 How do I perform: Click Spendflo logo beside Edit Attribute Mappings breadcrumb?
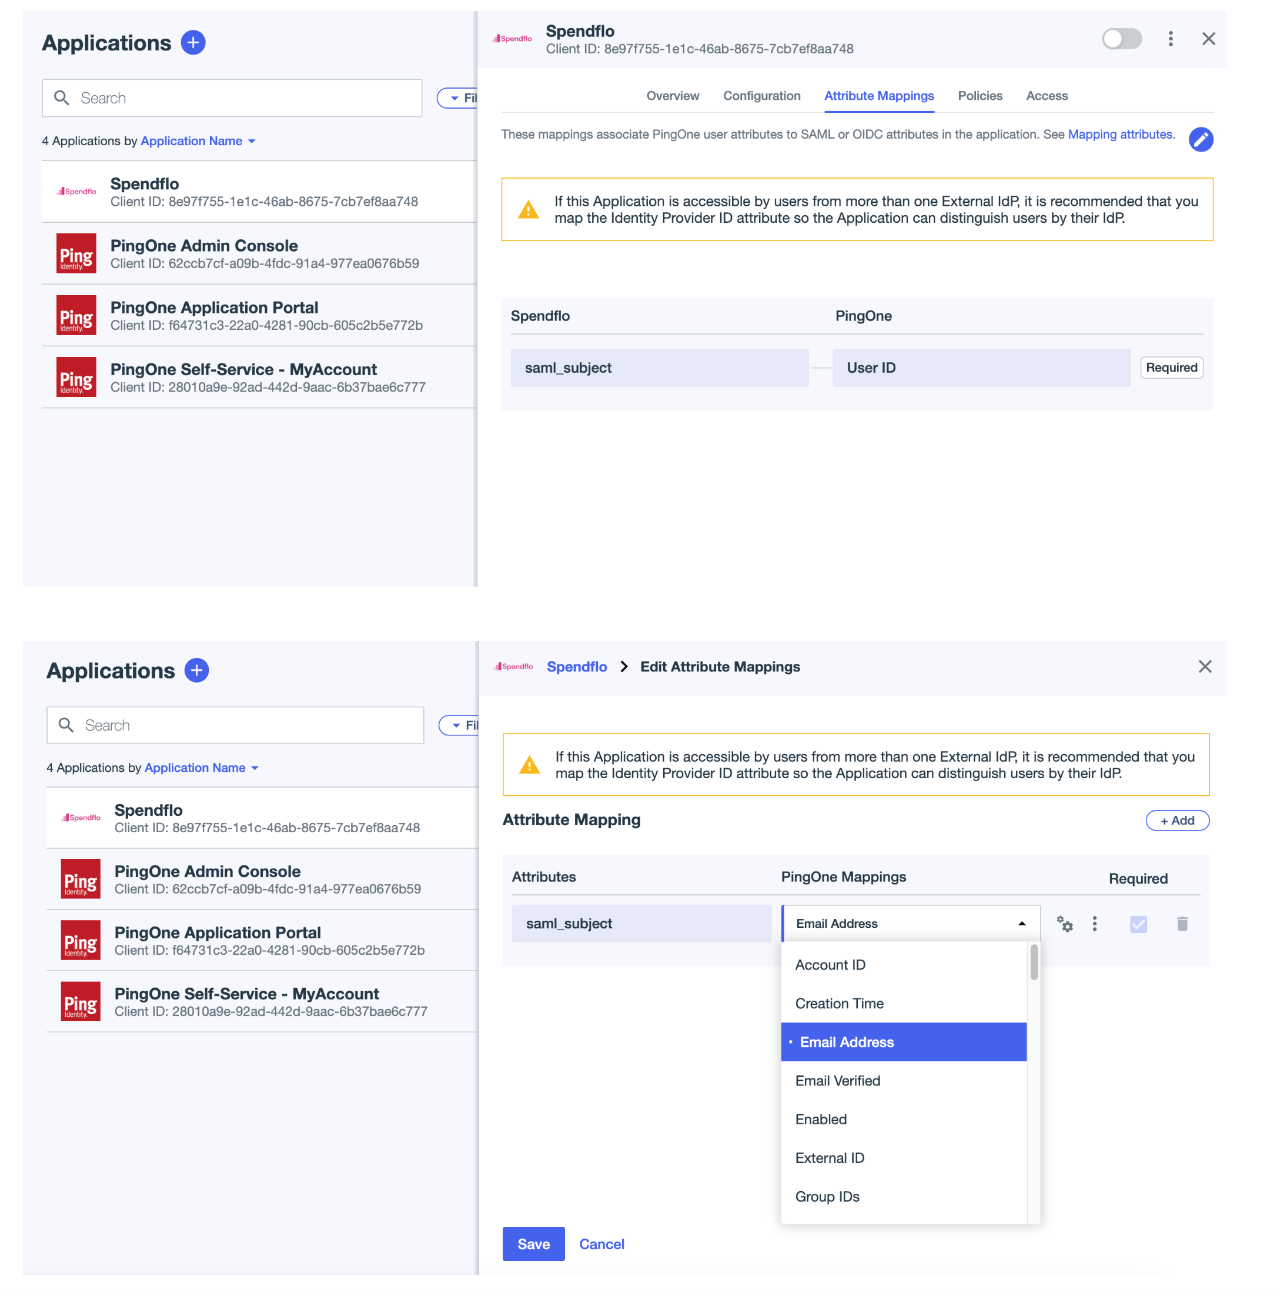click(514, 666)
